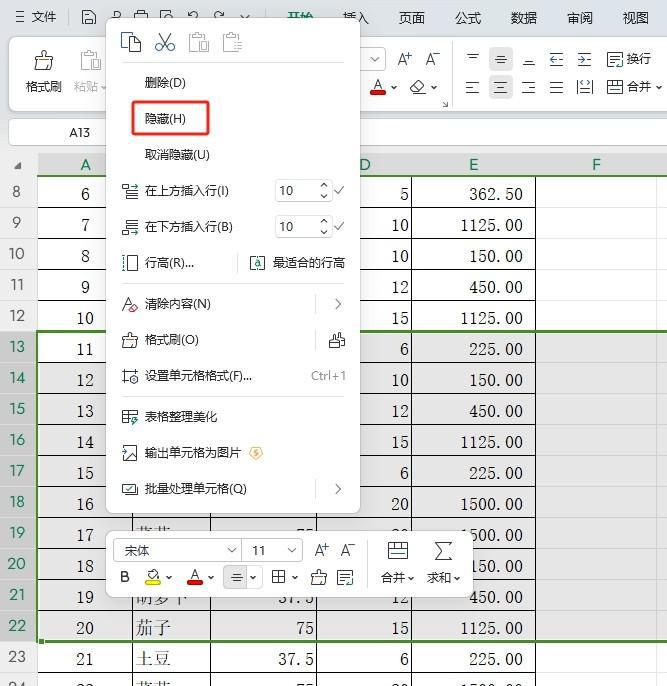The image size is (667, 686).
Task: Click the copy icon in context menu
Action: 131,42
